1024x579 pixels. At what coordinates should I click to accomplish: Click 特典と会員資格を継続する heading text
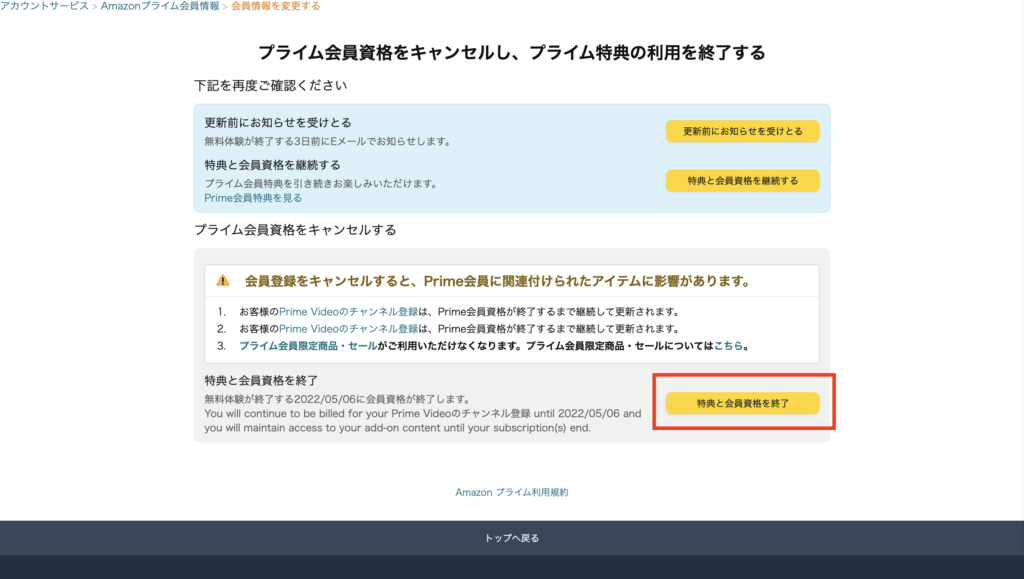pos(272,165)
